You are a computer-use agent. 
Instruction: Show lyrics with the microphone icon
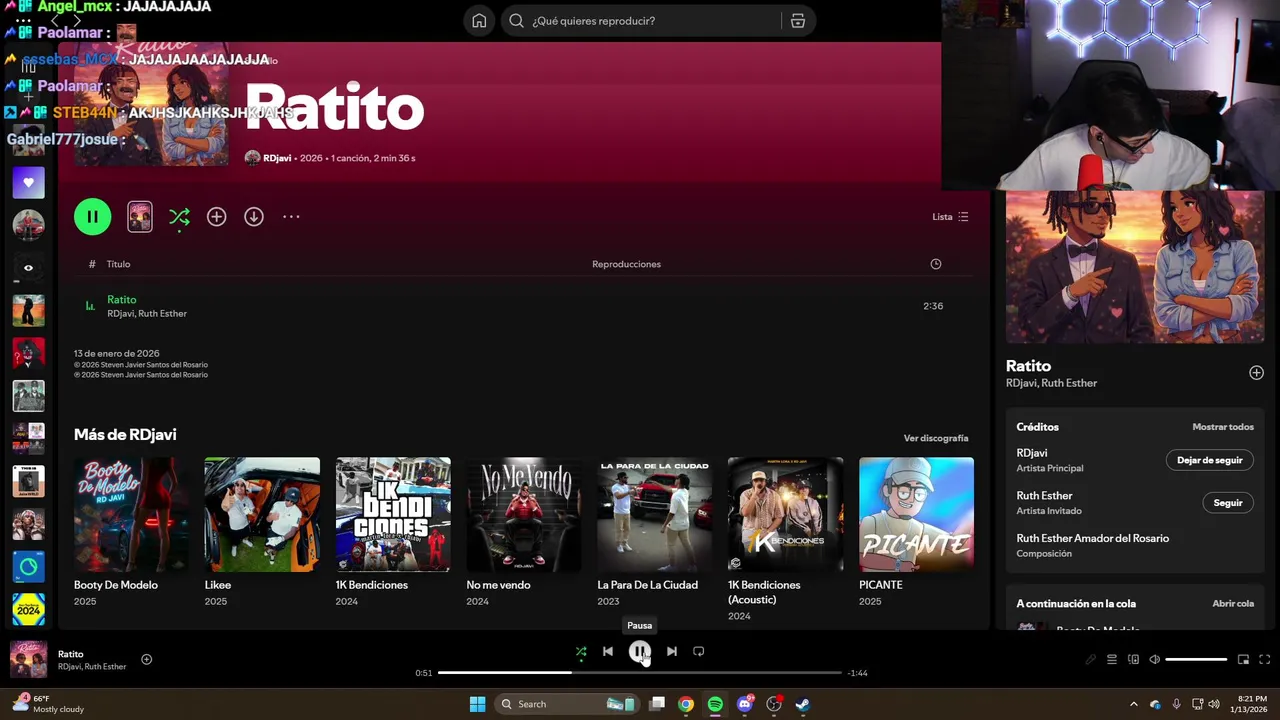click(1090, 660)
